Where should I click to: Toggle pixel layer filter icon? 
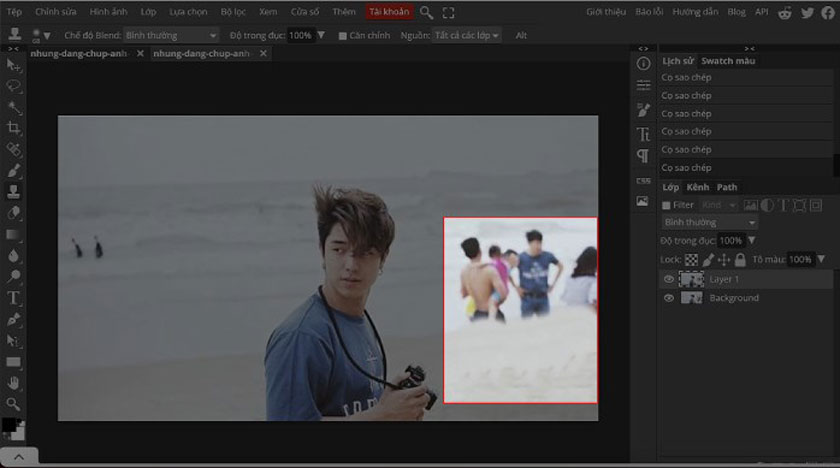(x=751, y=205)
